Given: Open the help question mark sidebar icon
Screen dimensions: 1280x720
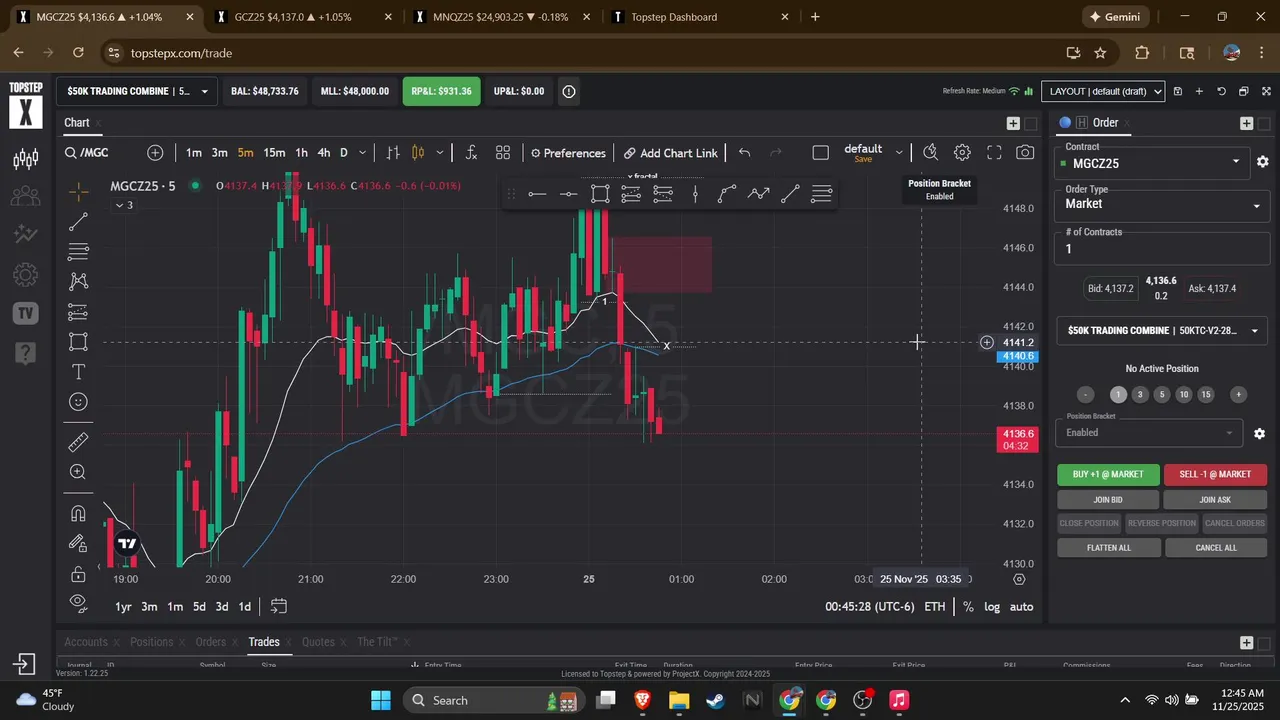Looking at the screenshot, I should [26, 352].
